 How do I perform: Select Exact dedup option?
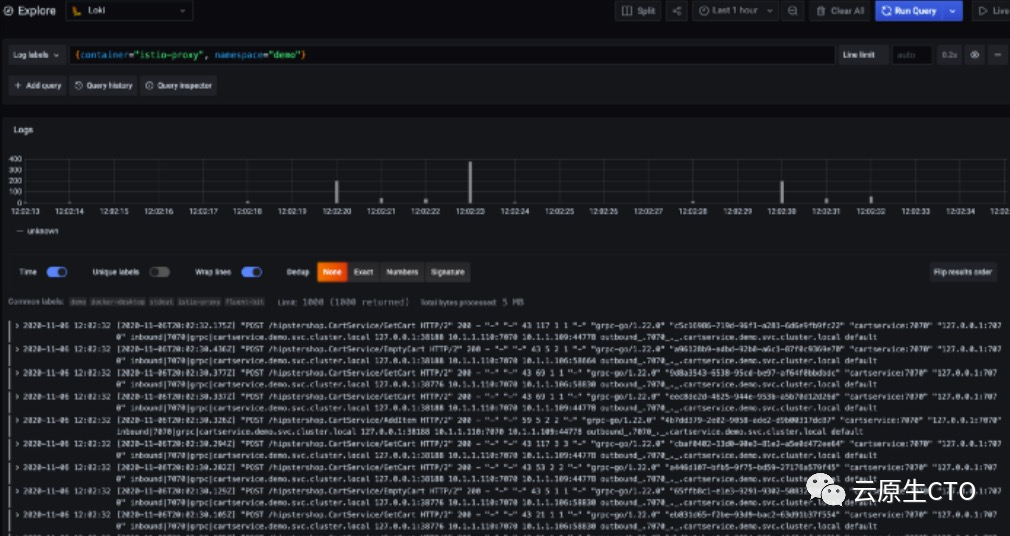pyautogui.click(x=363, y=272)
